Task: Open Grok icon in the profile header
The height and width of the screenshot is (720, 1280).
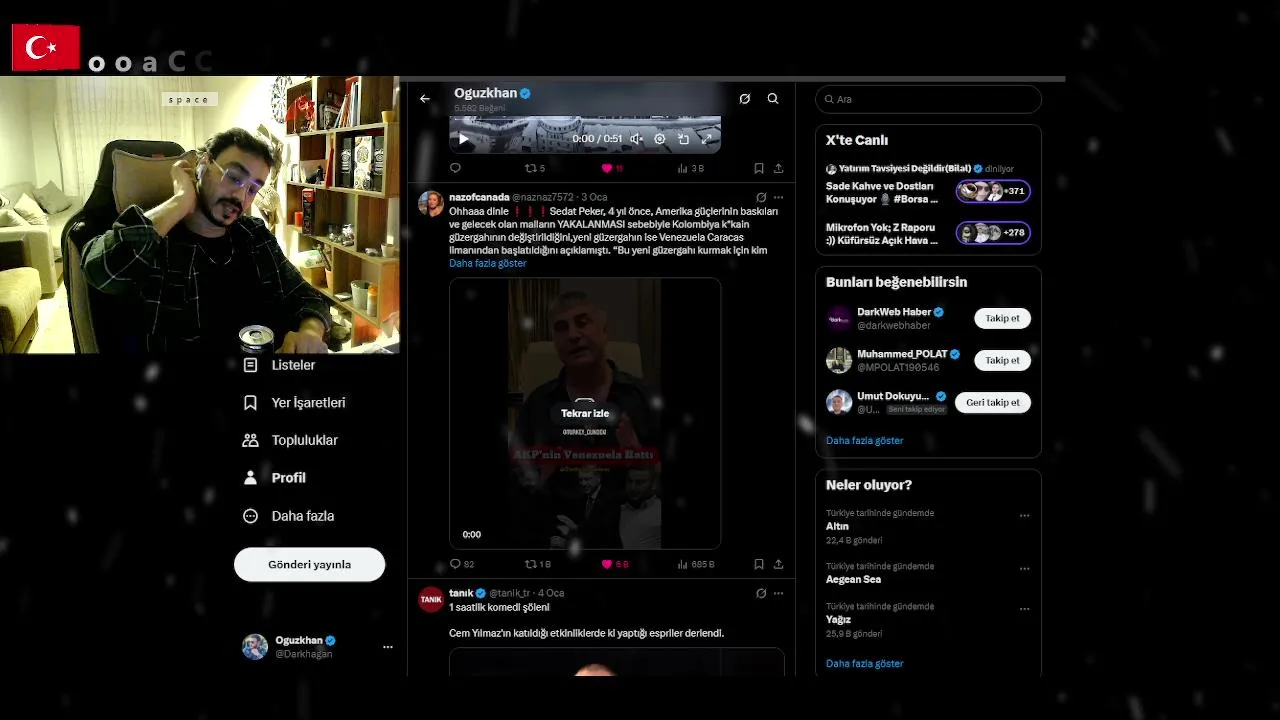Action: pos(744,99)
